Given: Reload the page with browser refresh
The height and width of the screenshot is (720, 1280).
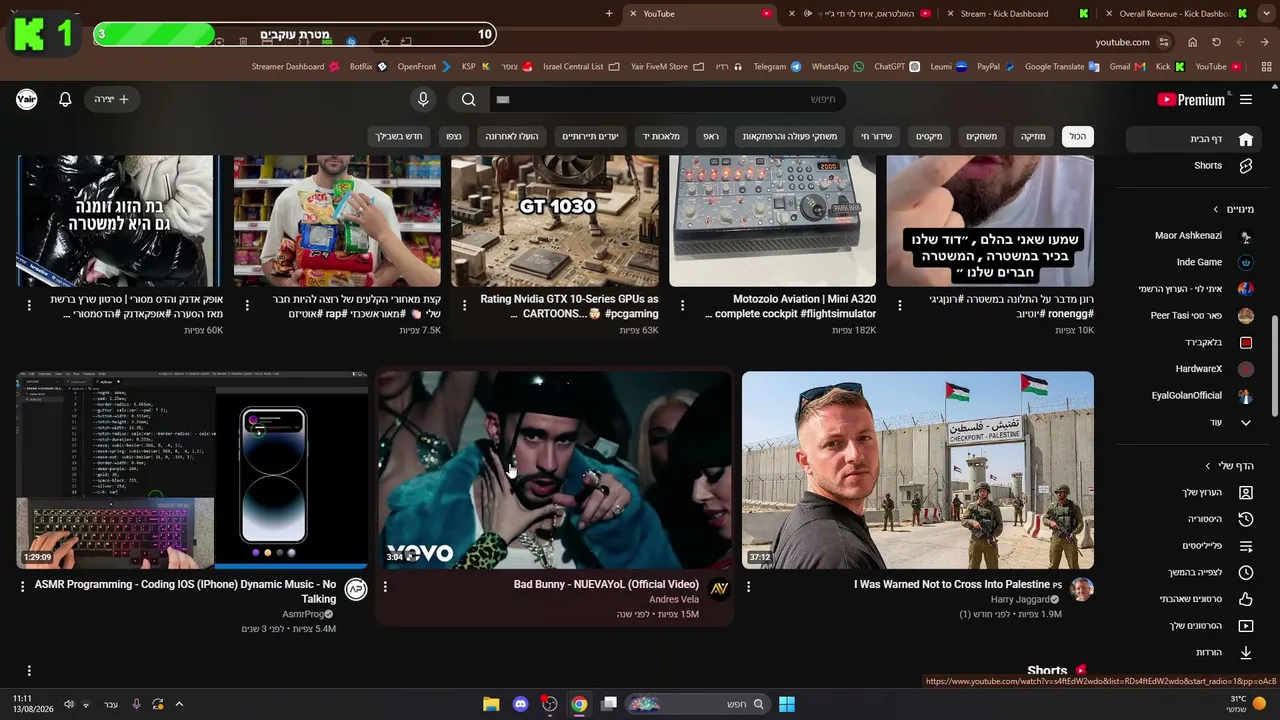Looking at the screenshot, I should point(1216,42).
